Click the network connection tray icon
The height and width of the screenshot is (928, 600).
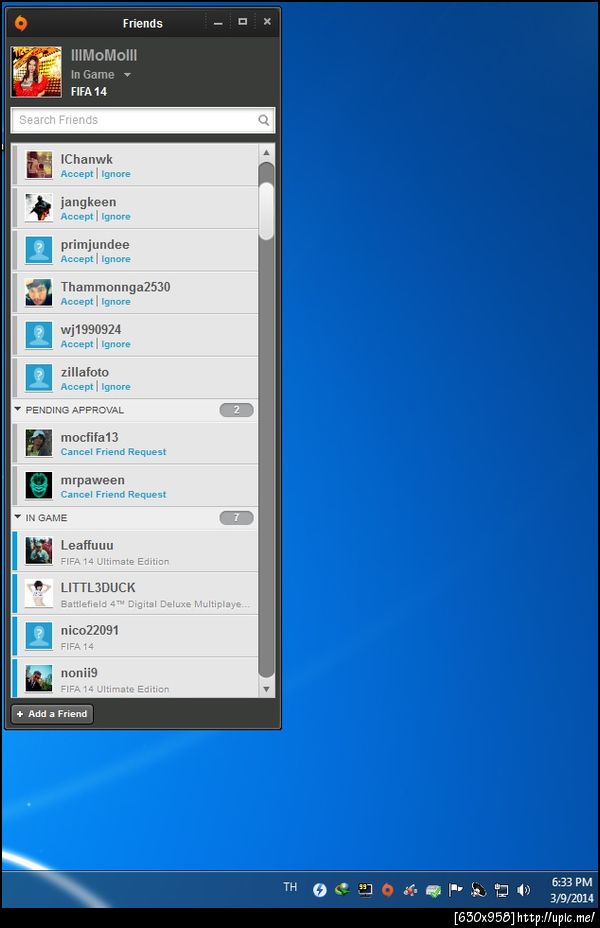tap(501, 890)
